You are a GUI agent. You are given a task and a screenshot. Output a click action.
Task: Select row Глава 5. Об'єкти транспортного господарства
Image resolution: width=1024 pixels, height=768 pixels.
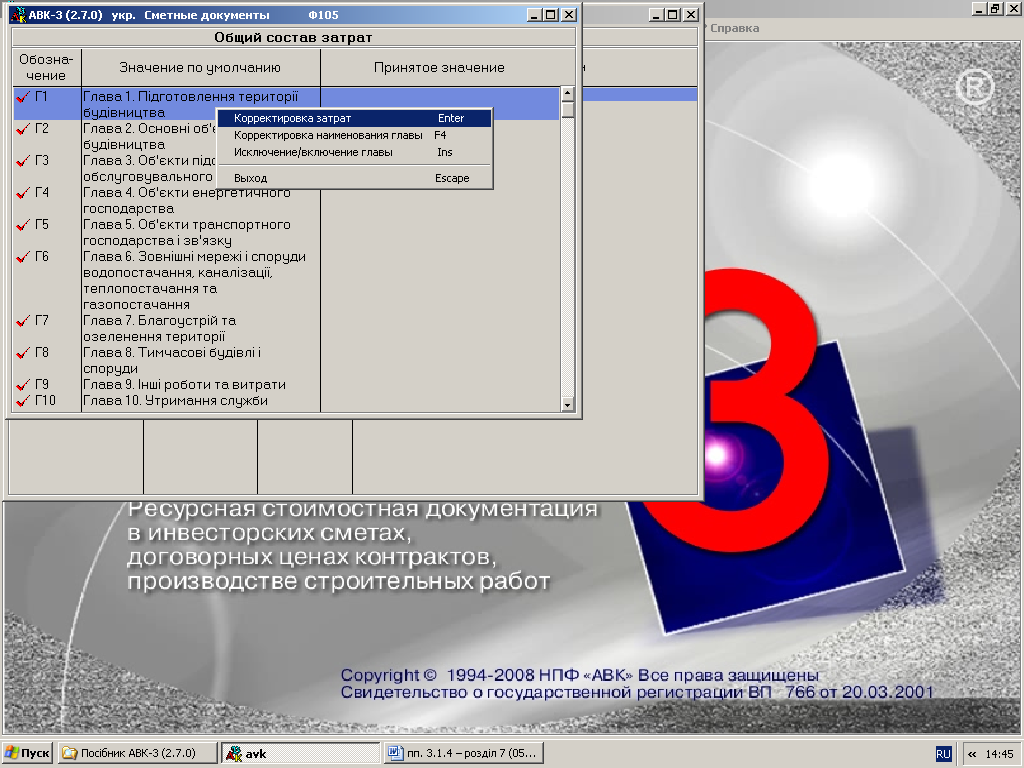tap(286, 232)
